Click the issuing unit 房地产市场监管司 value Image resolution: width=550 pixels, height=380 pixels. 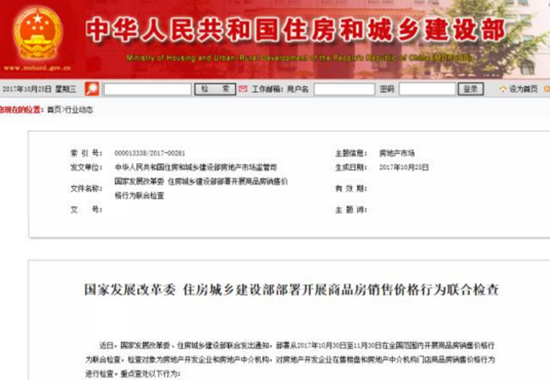pos(196,167)
